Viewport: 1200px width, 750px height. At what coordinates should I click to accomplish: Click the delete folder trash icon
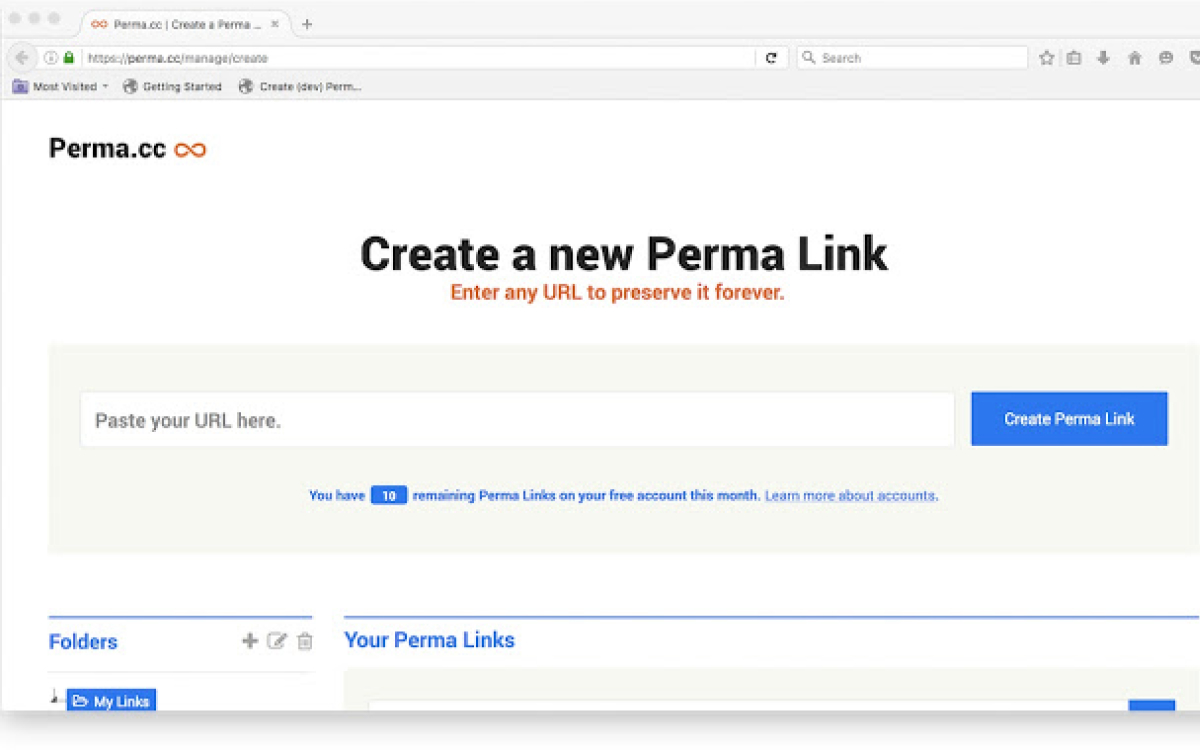click(x=305, y=641)
